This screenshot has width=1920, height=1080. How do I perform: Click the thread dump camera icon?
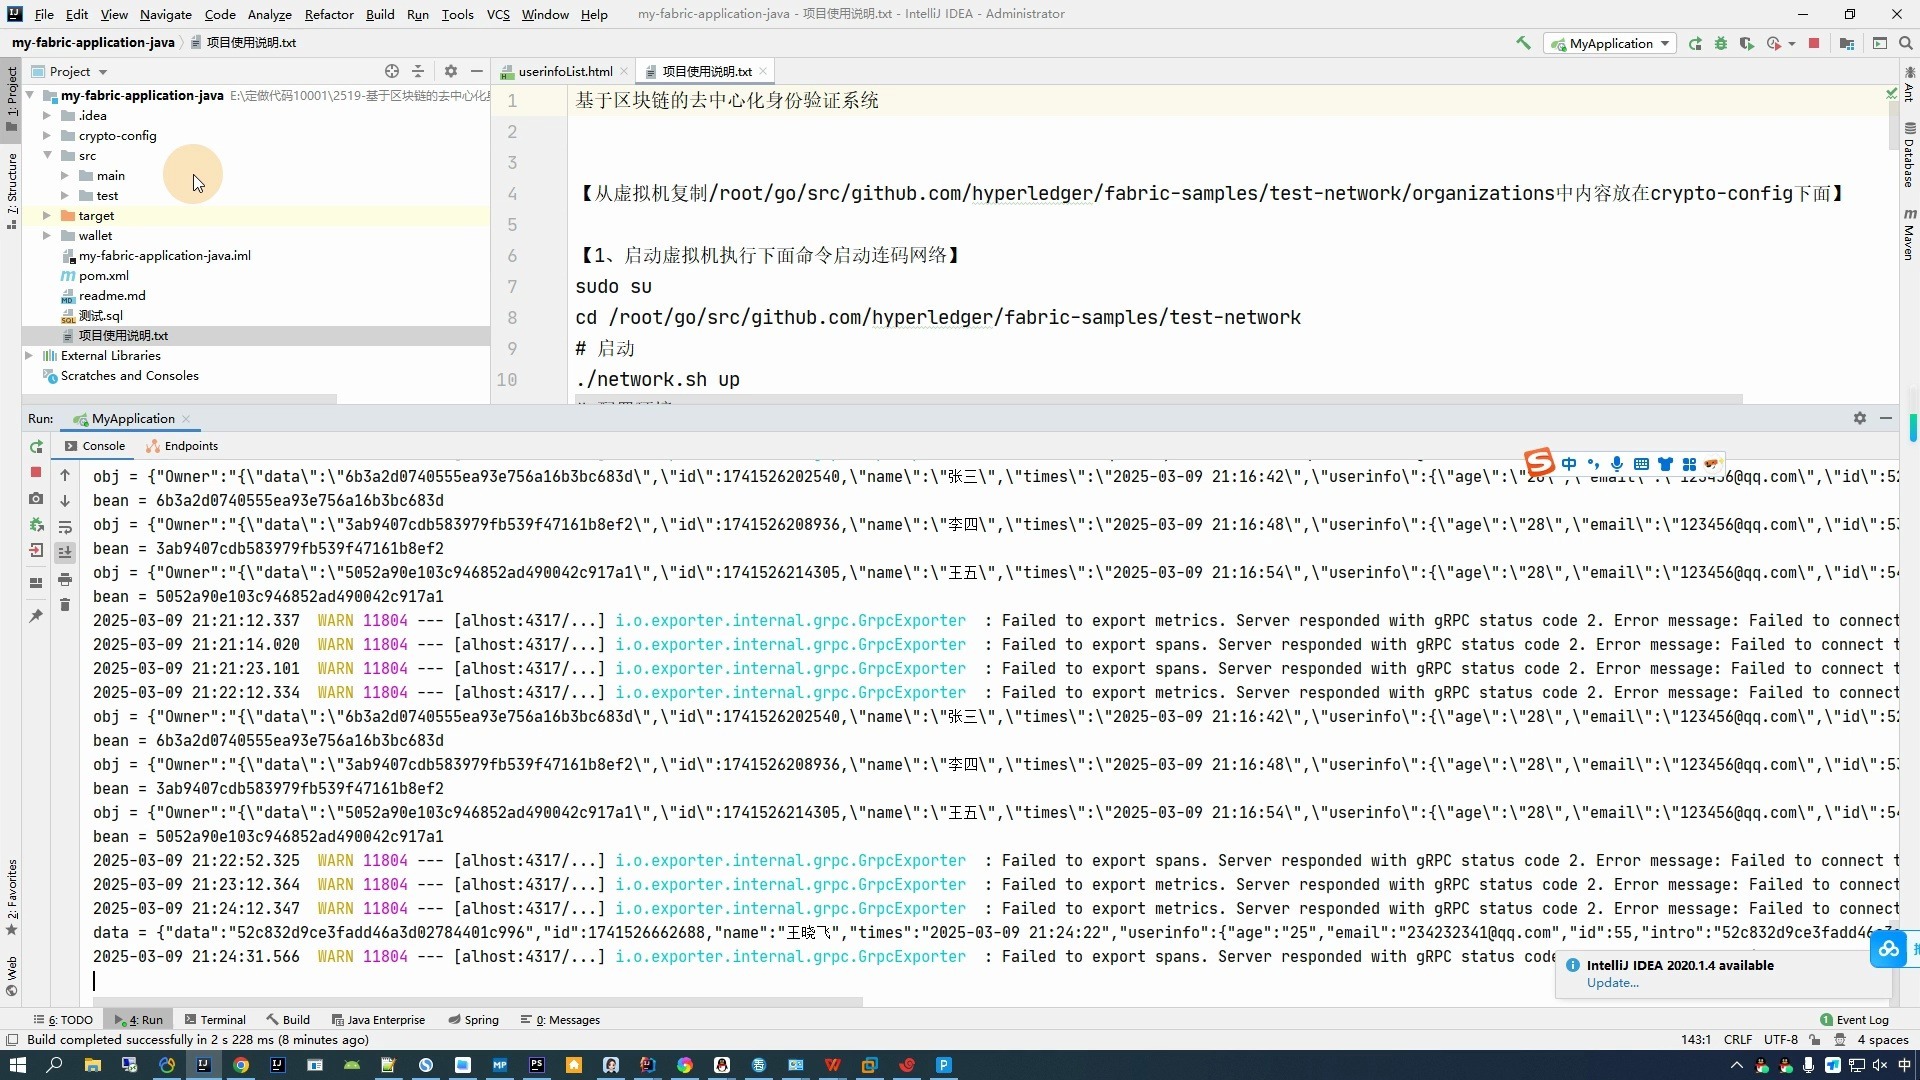pos(36,498)
